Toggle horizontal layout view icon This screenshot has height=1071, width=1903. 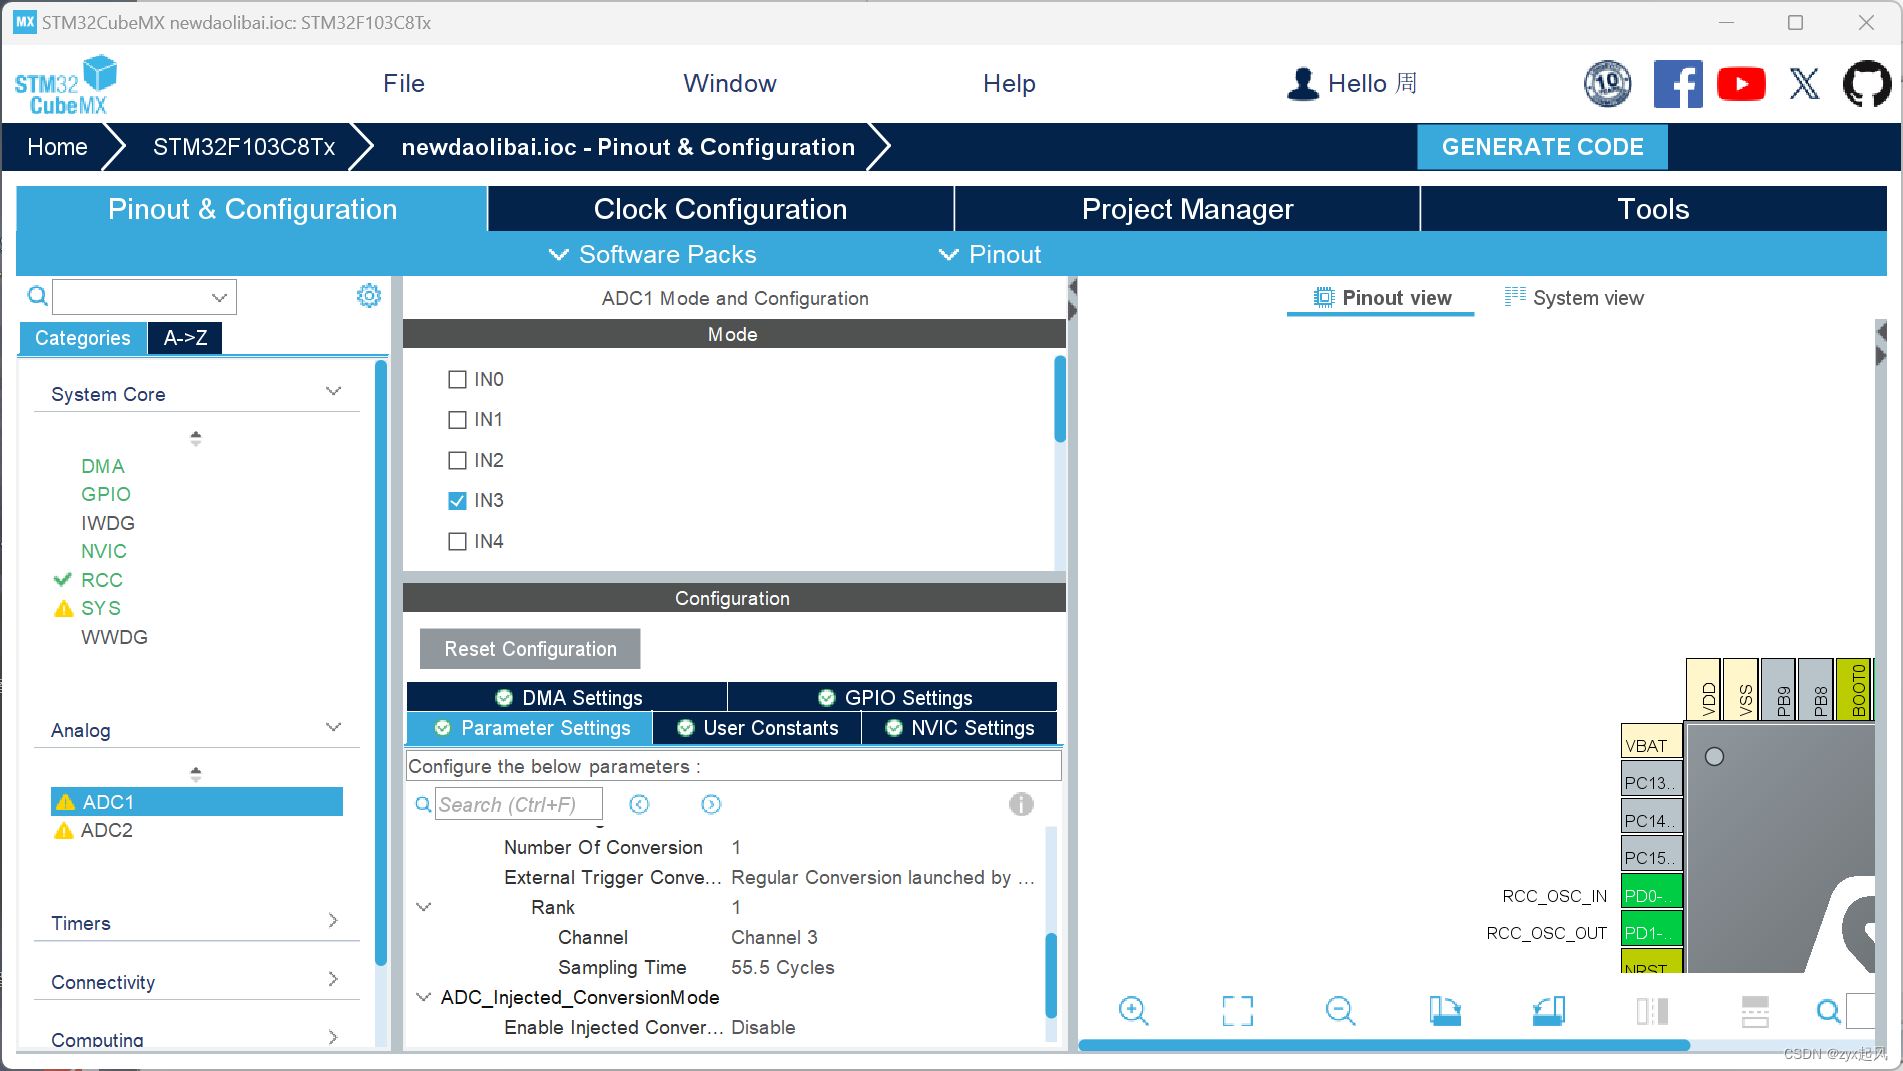tap(1755, 1011)
